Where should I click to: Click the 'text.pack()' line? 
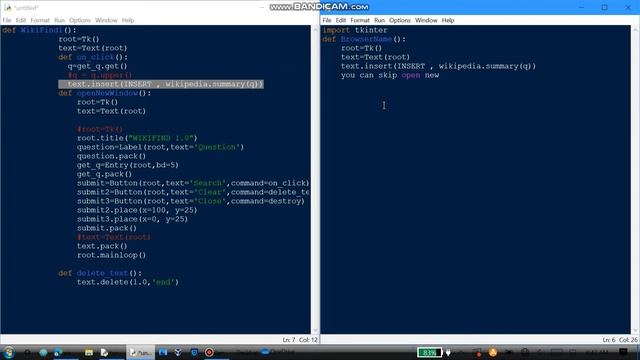click(102, 246)
